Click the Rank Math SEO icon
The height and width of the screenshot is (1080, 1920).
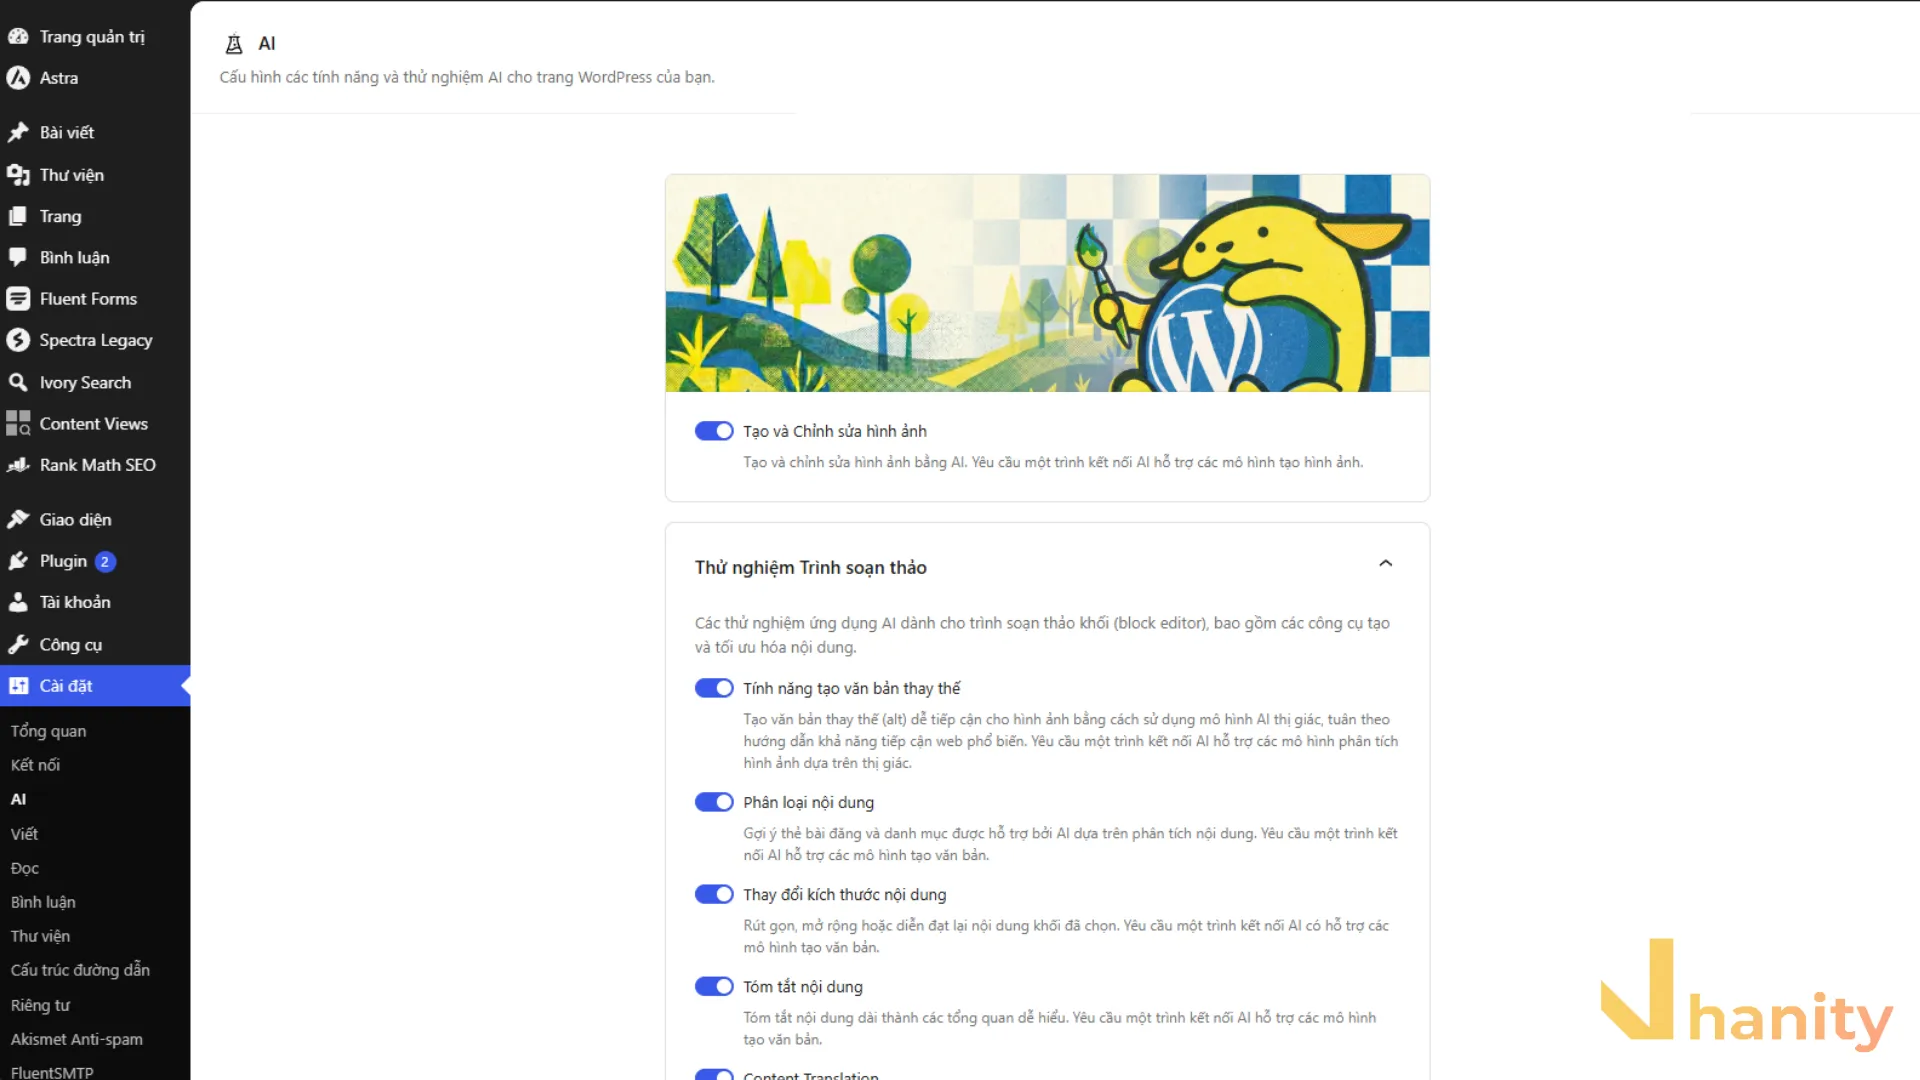pyautogui.click(x=18, y=465)
